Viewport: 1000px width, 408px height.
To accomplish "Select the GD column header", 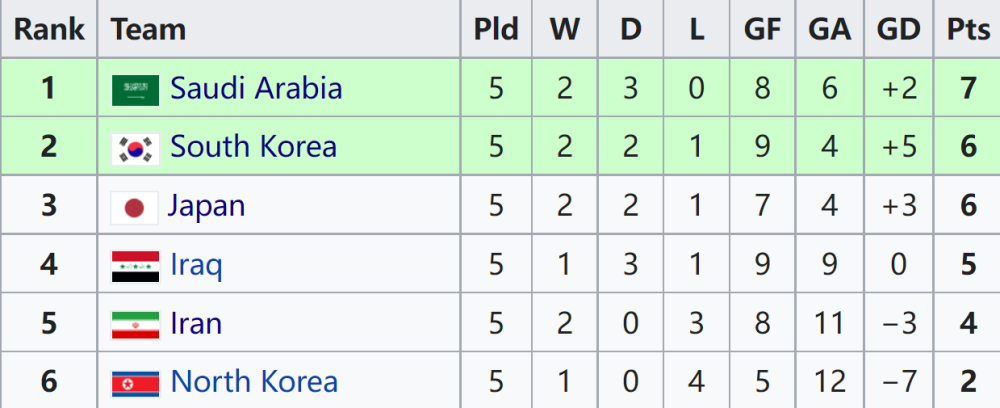I will coord(898,29).
